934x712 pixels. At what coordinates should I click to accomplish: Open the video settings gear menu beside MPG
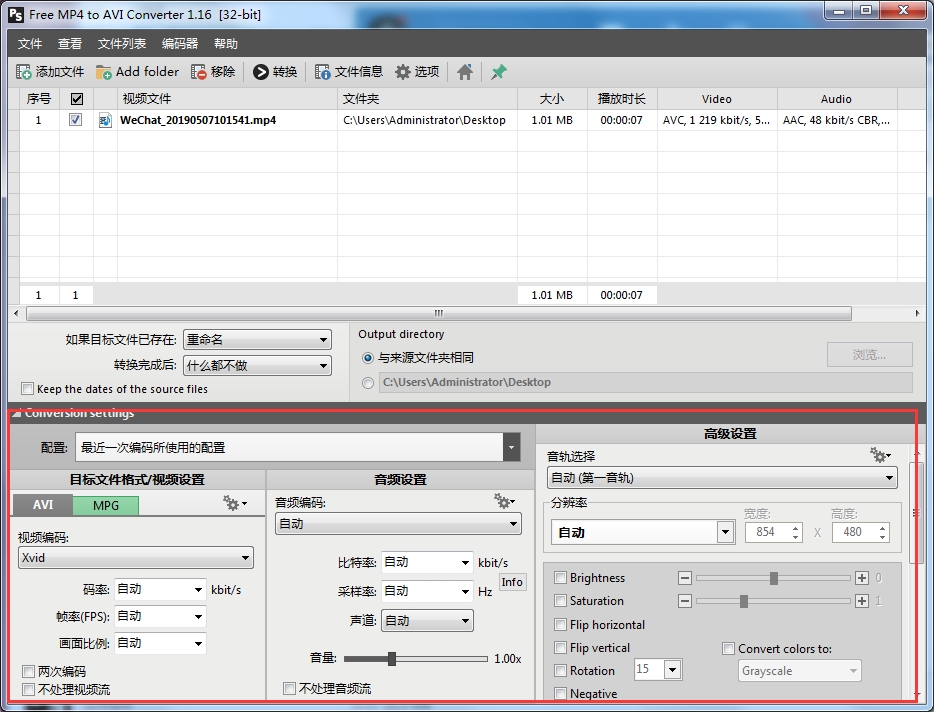[x=235, y=504]
